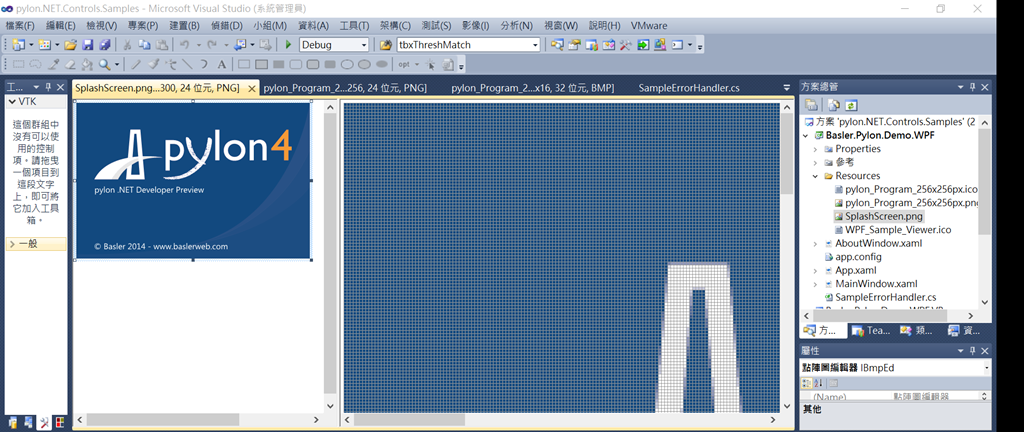Select the Line tool

[187, 64]
